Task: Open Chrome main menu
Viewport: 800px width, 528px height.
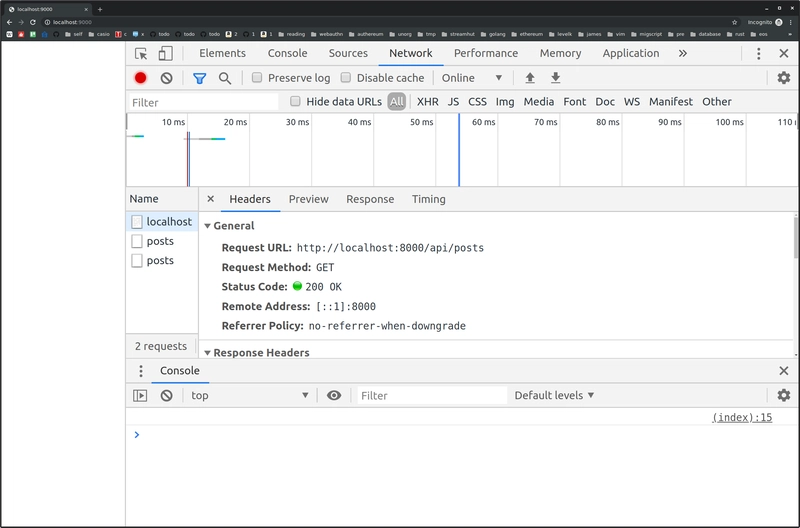Action: [790, 22]
